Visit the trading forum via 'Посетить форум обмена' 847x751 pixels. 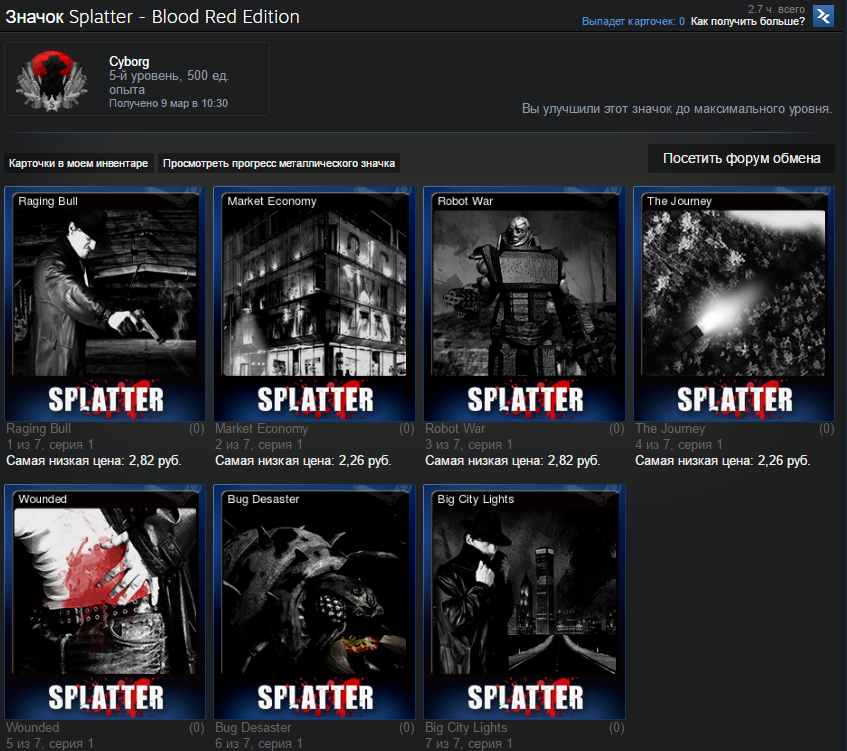[741, 158]
